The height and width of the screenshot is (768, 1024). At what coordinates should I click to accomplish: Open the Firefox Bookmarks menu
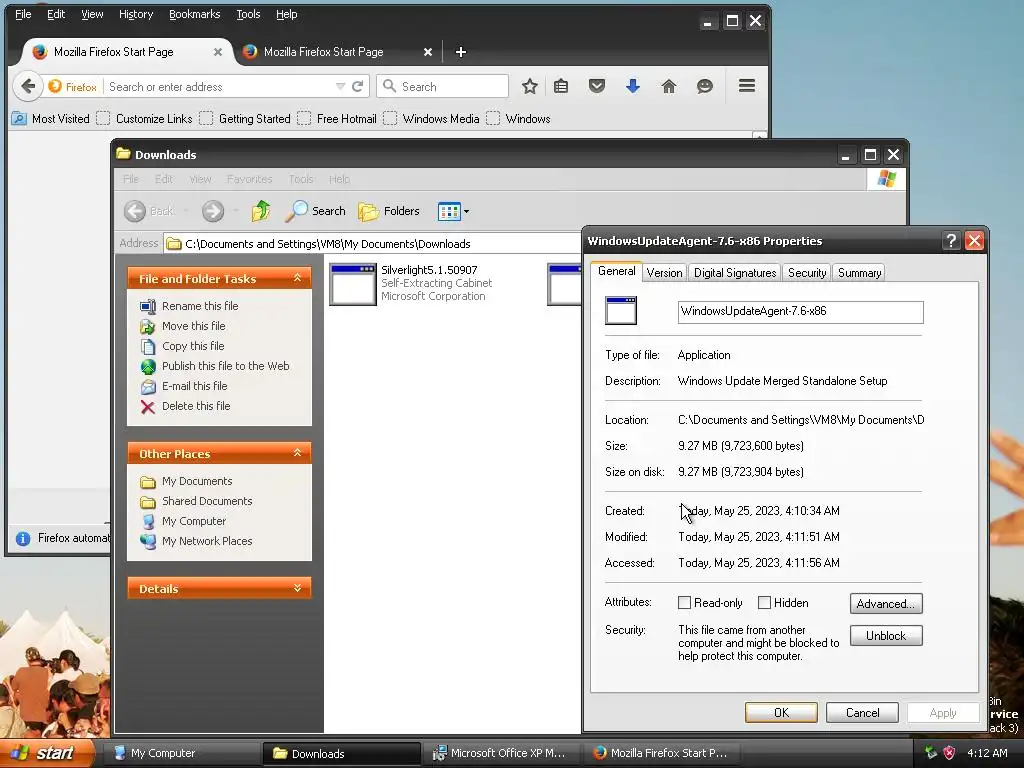194,14
